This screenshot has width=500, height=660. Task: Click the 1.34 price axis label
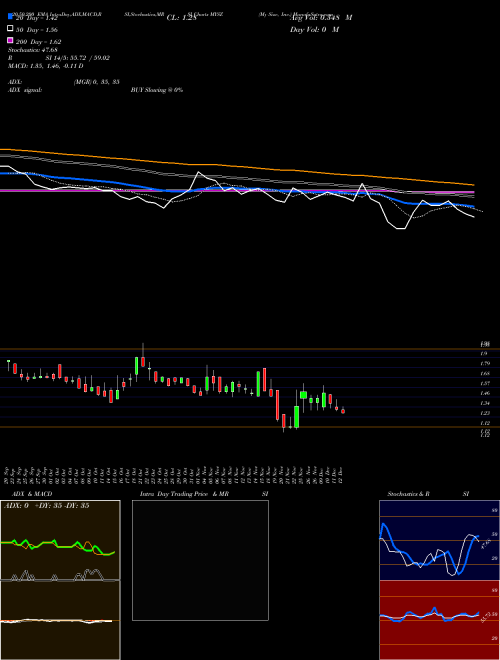click(484, 403)
